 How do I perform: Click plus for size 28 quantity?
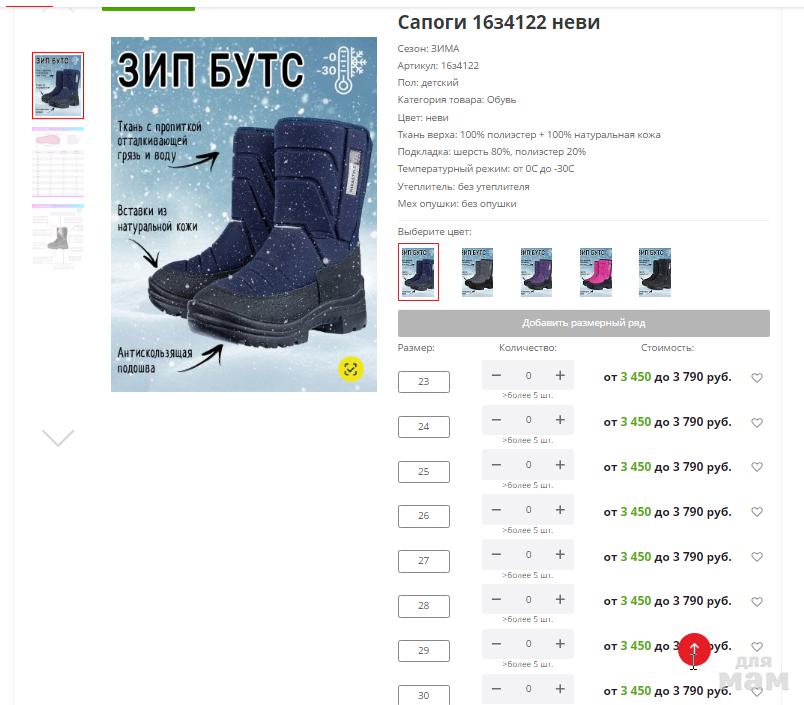(560, 599)
